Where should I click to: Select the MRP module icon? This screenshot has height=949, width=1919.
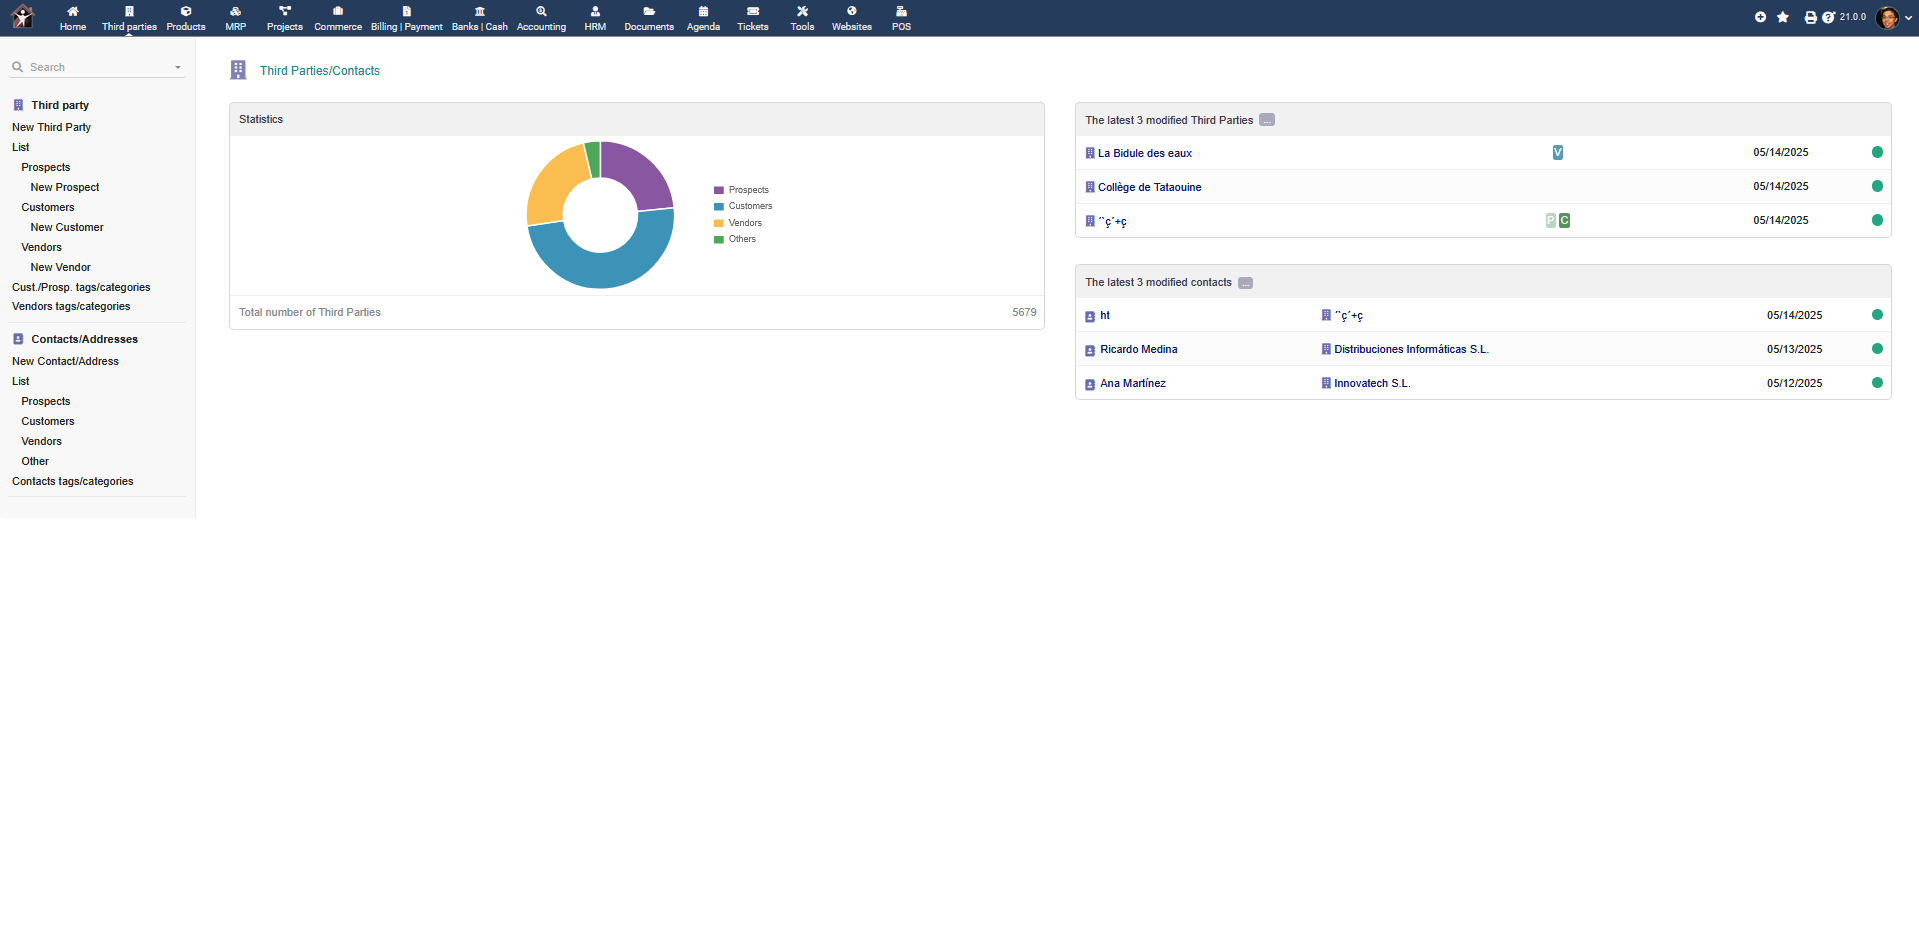point(235,17)
